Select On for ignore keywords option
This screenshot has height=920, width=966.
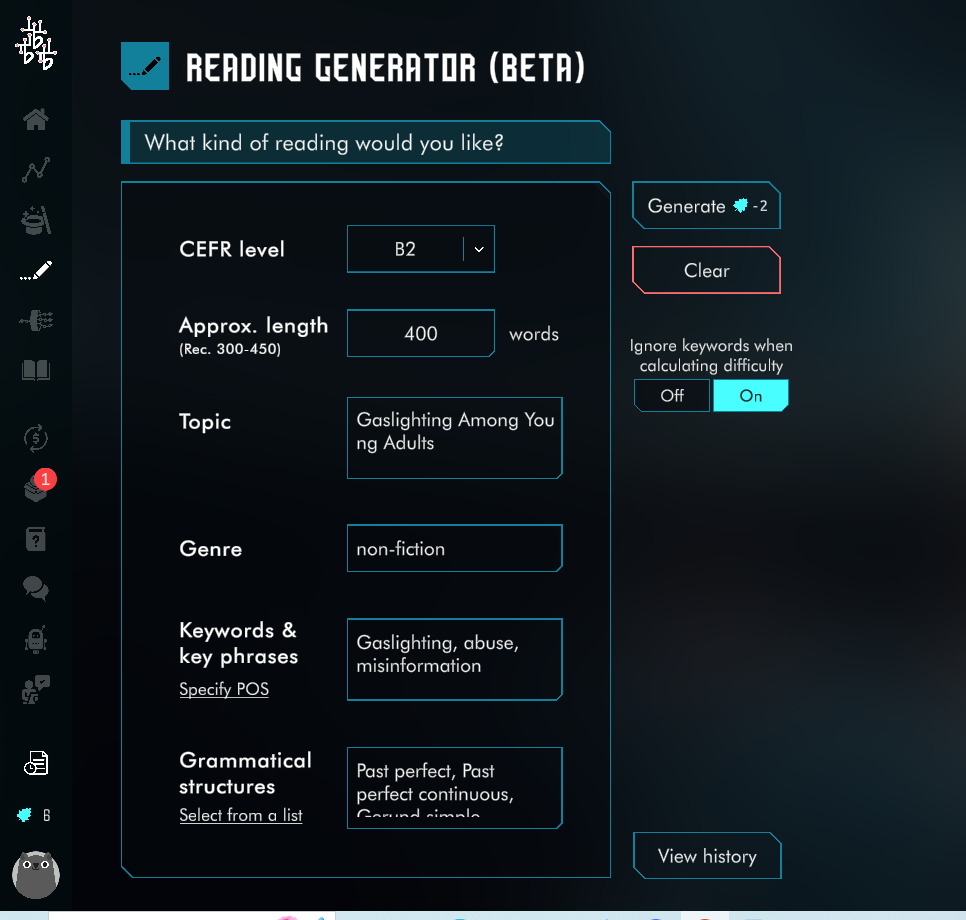coord(750,396)
